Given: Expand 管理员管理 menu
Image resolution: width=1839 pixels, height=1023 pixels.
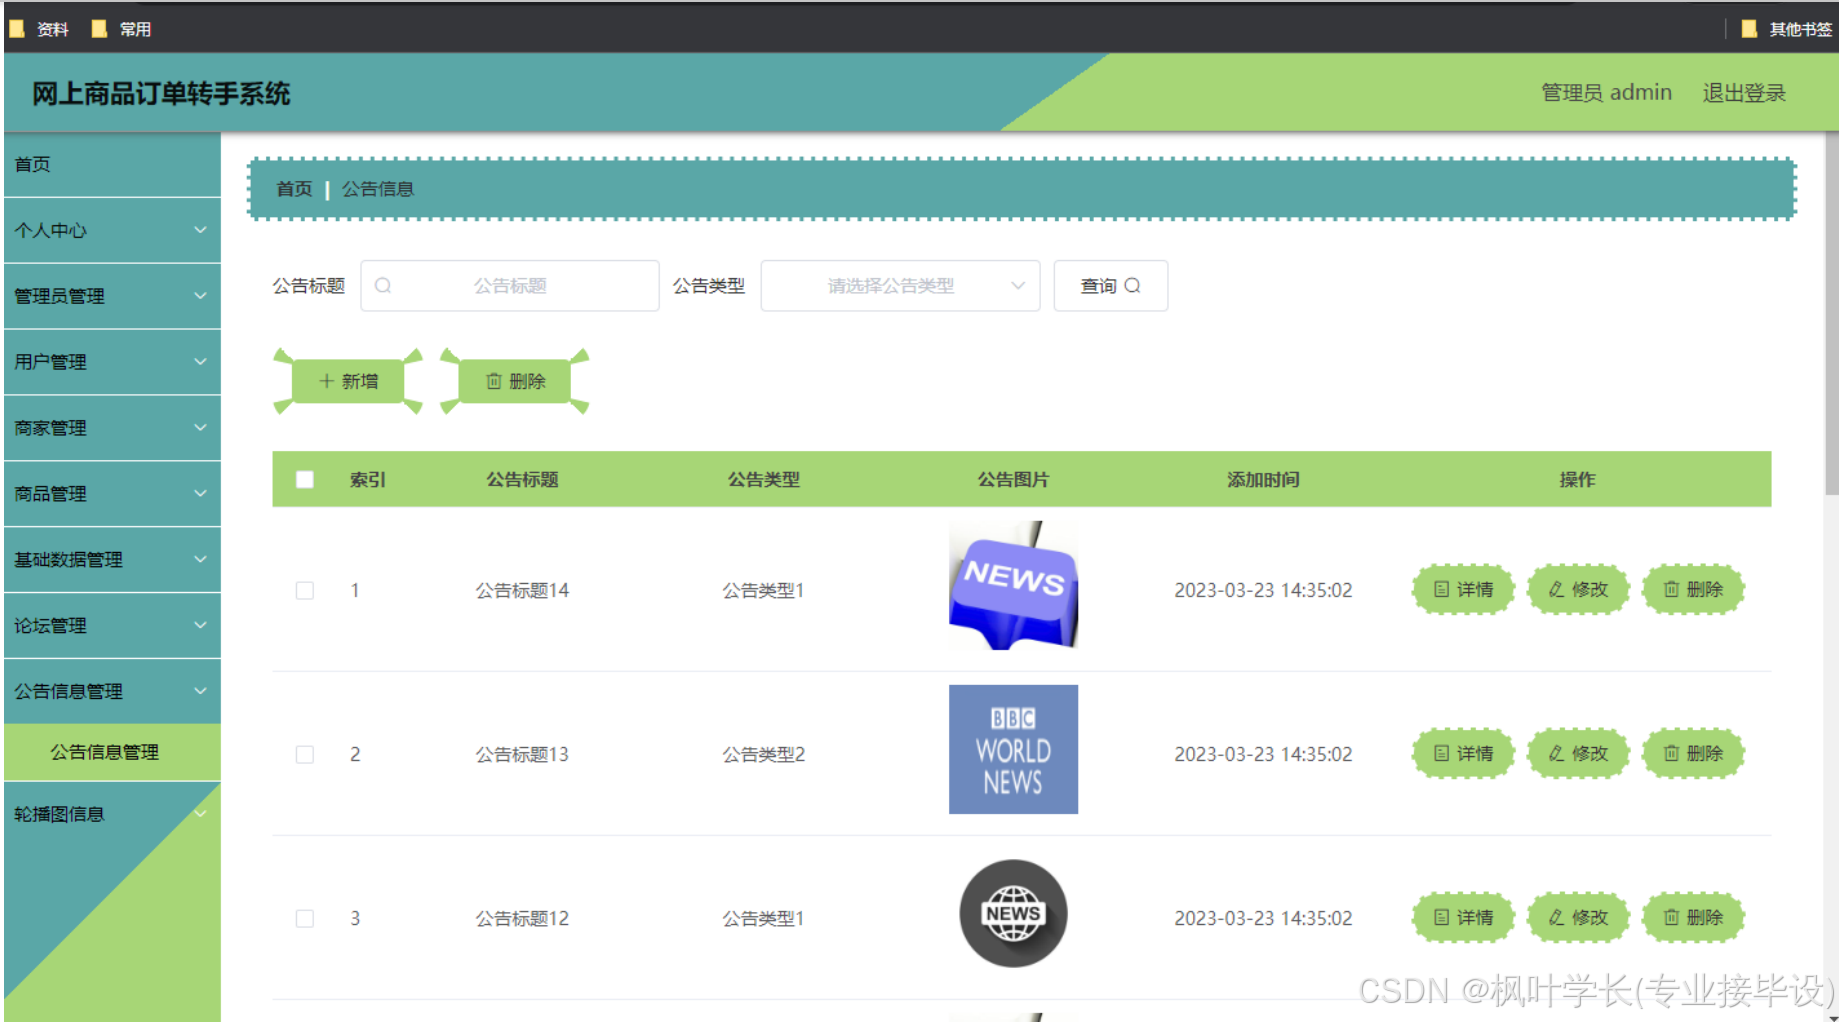Looking at the screenshot, I should 112,296.
